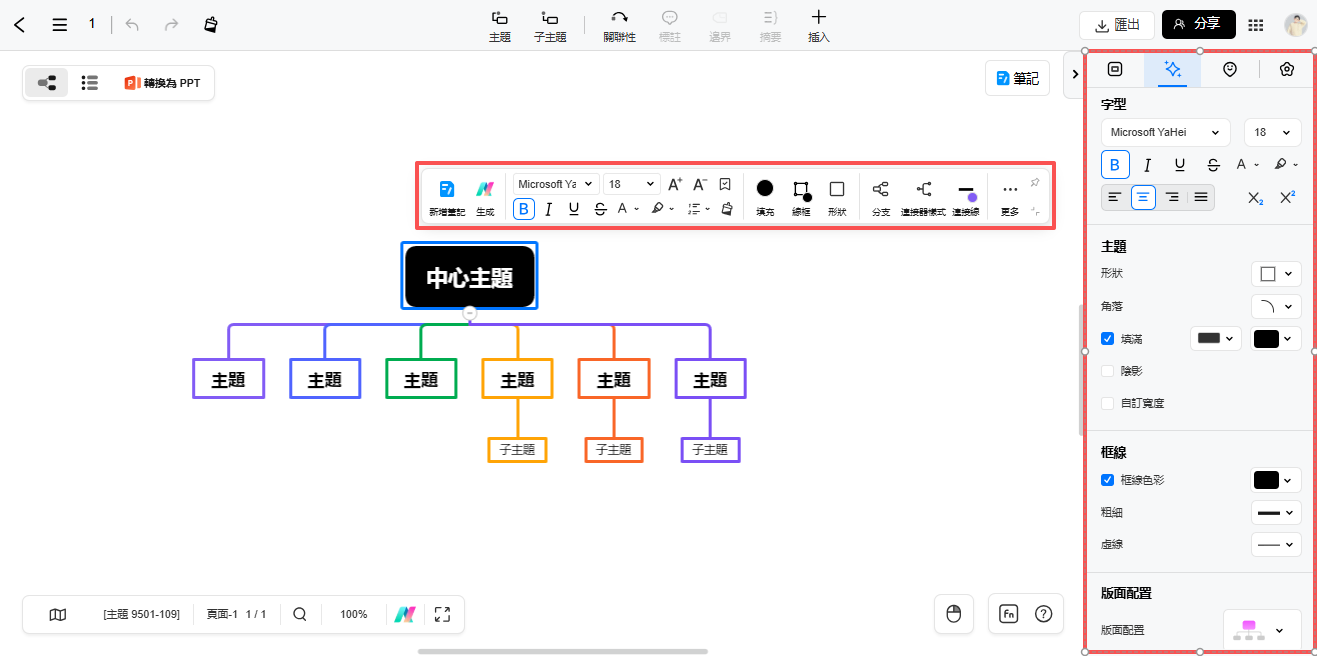Open the Microsoft YaHei font dropdown in sidebar

1164,131
